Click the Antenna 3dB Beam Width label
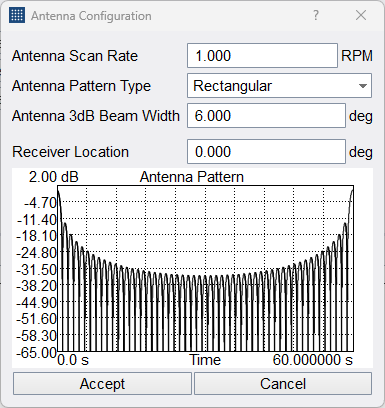Viewport: 385px width, 408px height. pyautogui.click(x=96, y=116)
